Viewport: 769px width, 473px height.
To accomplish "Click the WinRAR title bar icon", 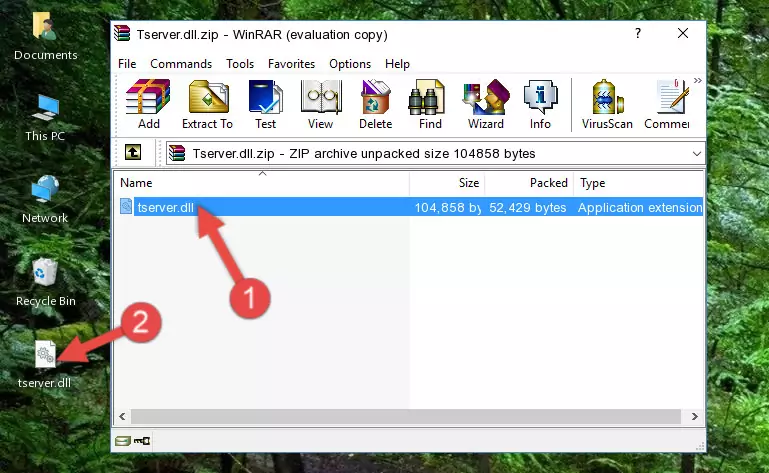I will pos(122,33).
